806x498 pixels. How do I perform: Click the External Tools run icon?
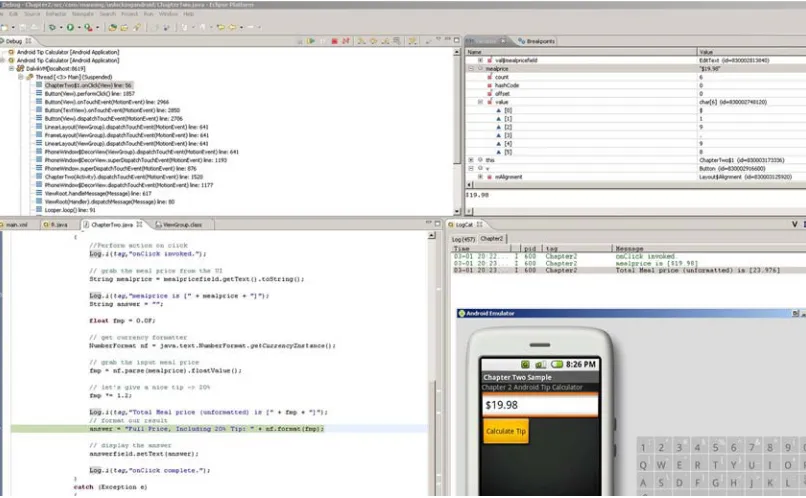tap(88, 27)
